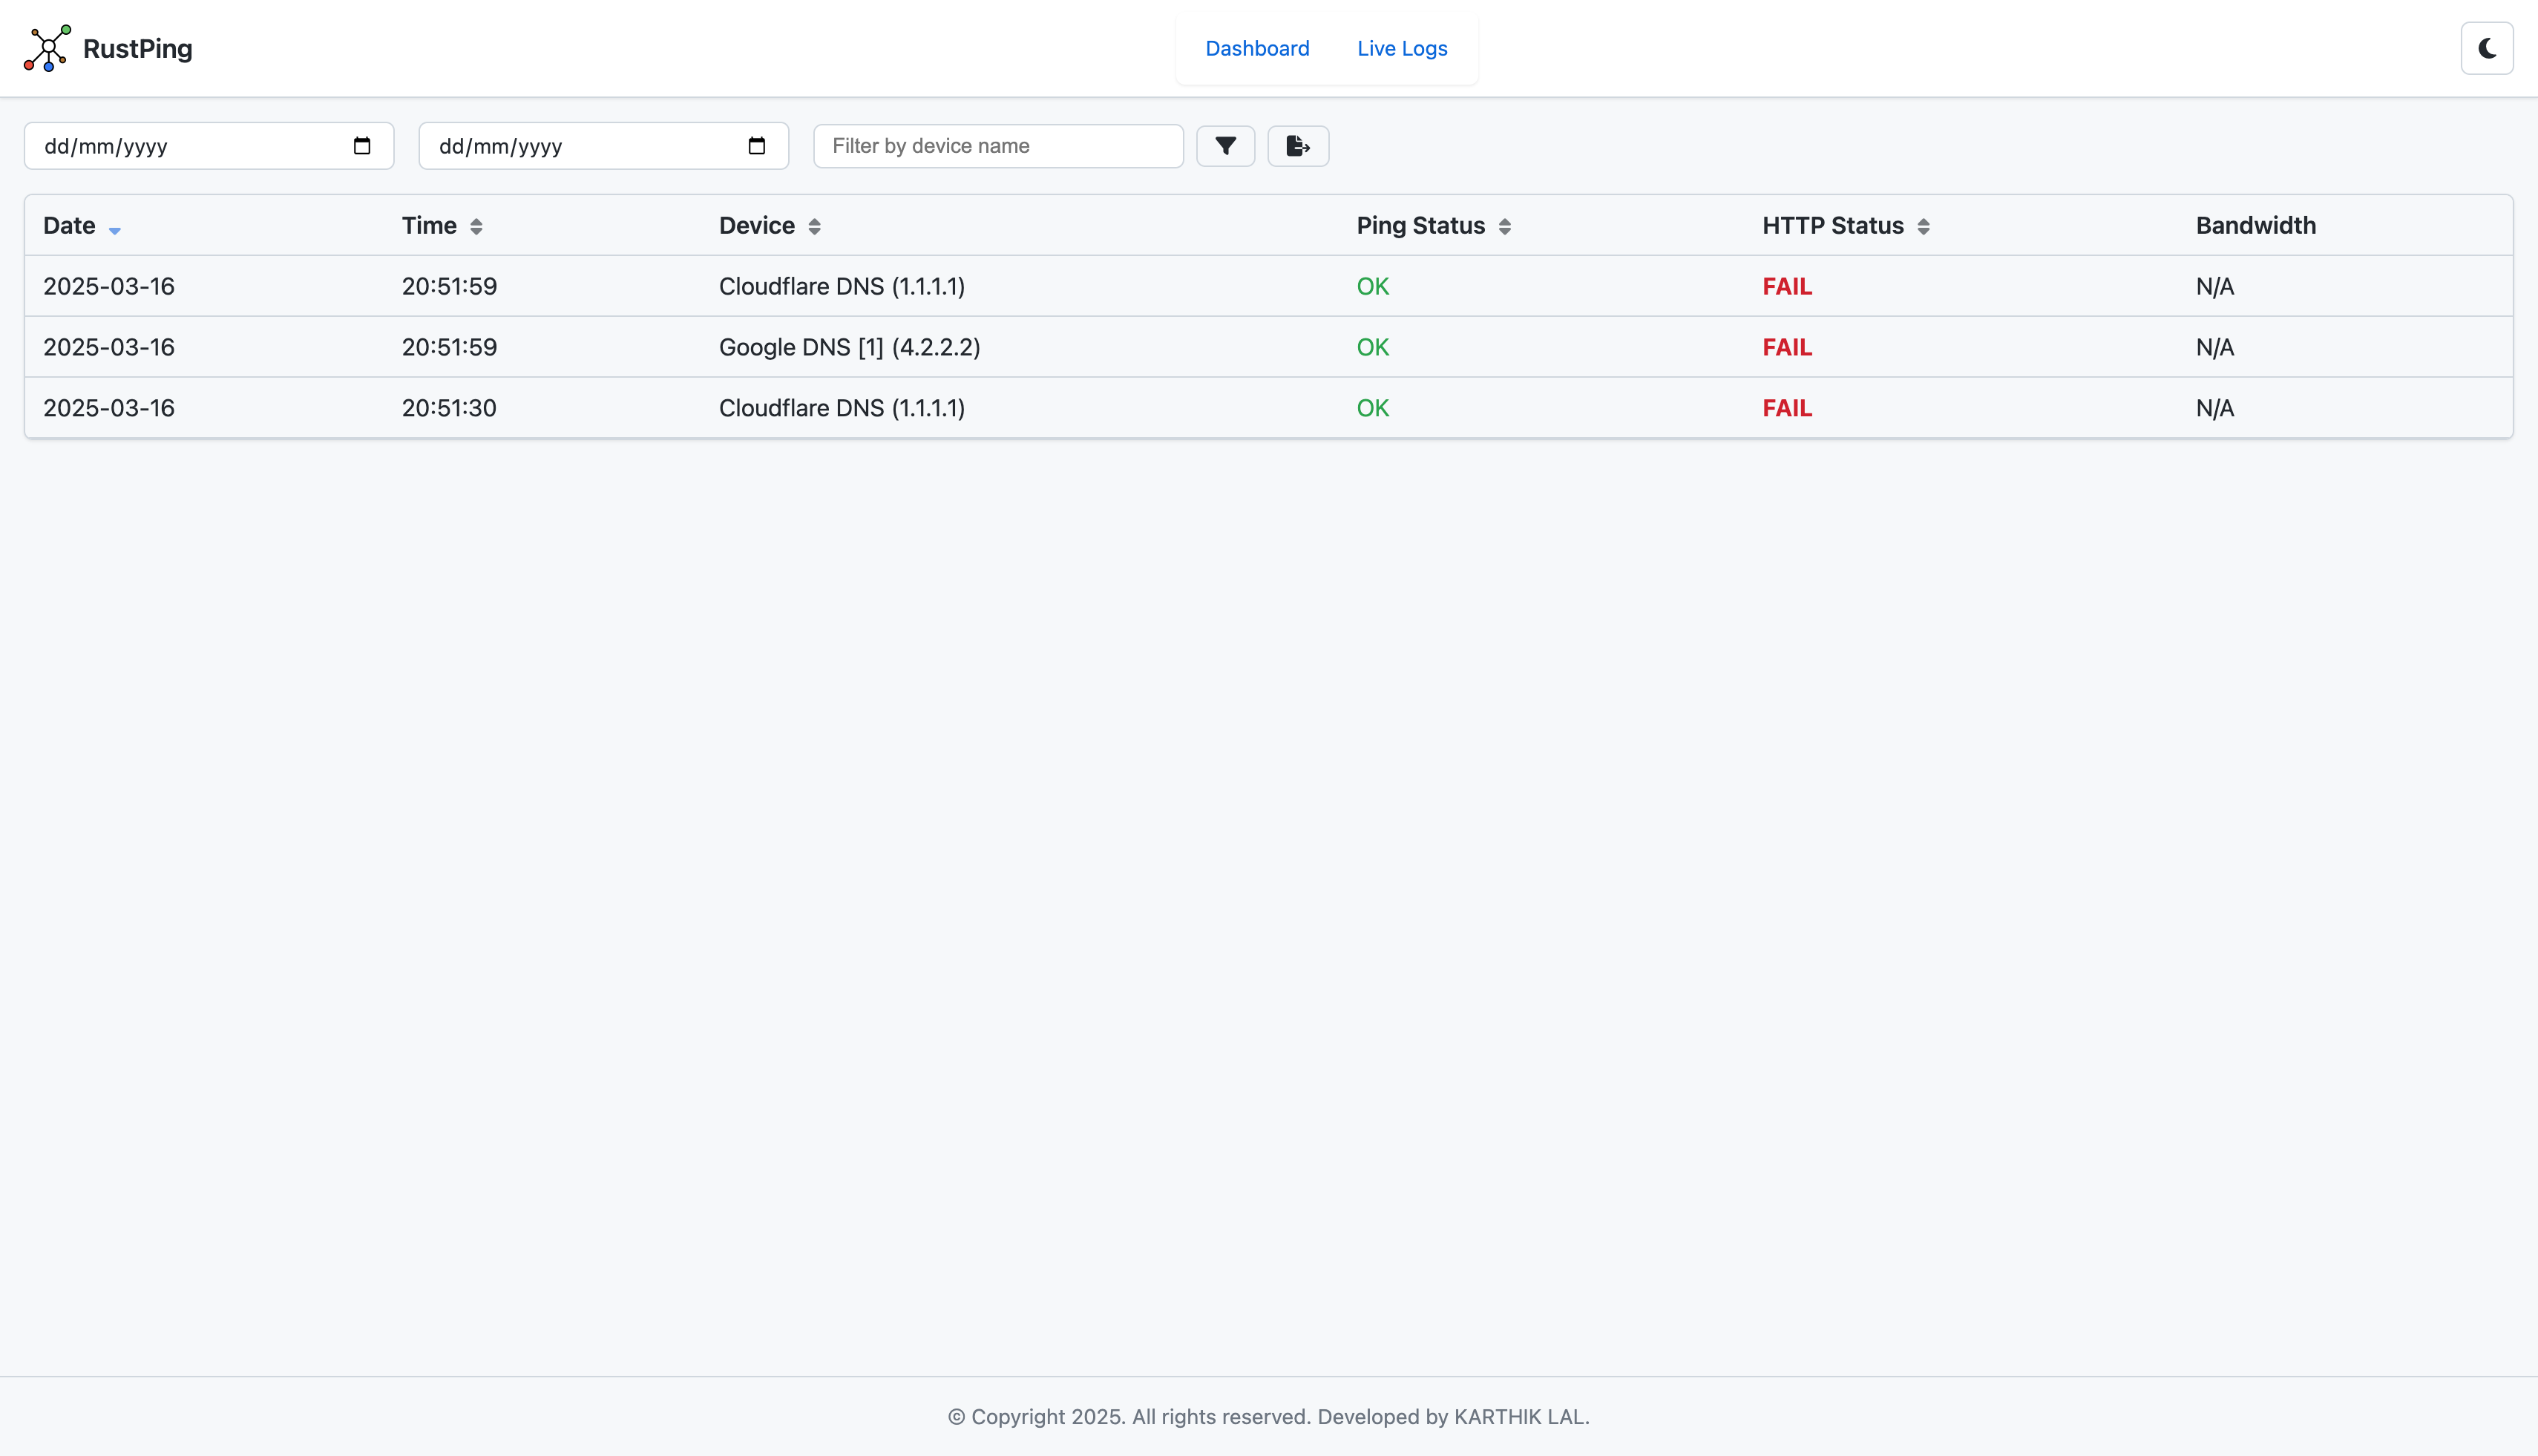Toggle dark mode with the moon icon
Image resolution: width=2538 pixels, height=1456 pixels.
point(2486,48)
